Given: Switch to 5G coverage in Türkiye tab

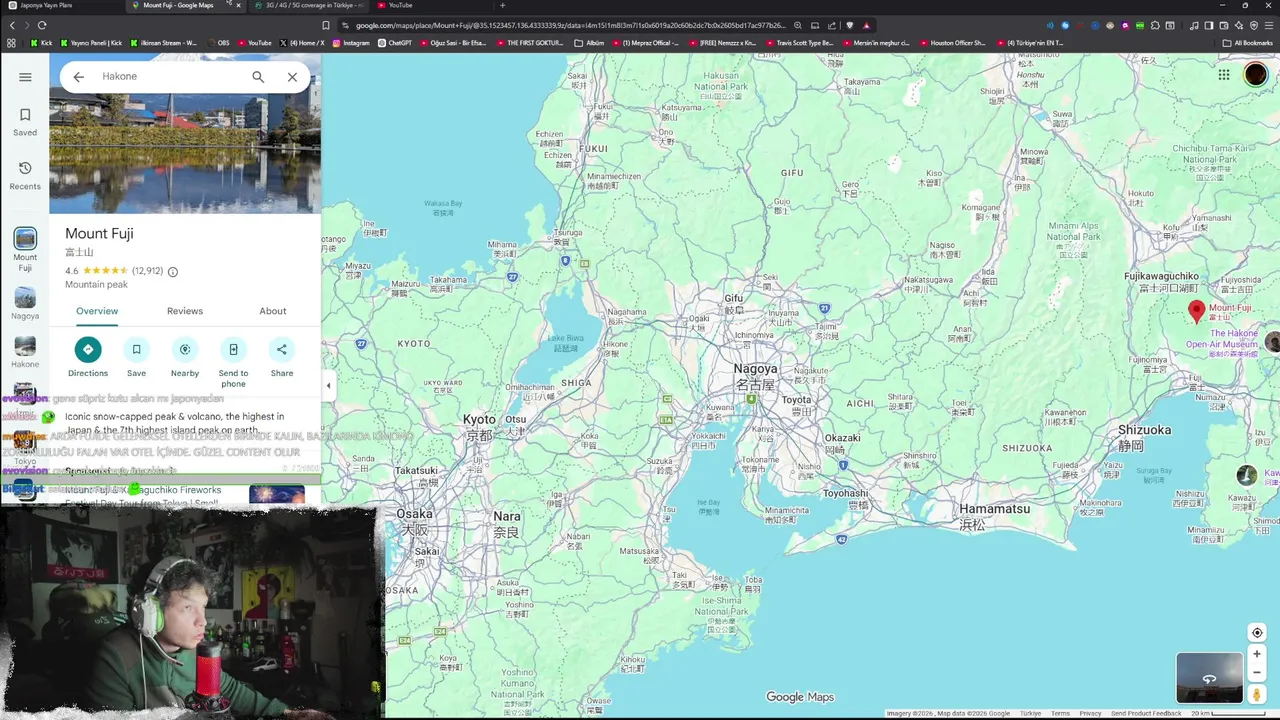Looking at the screenshot, I should (x=310, y=5).
